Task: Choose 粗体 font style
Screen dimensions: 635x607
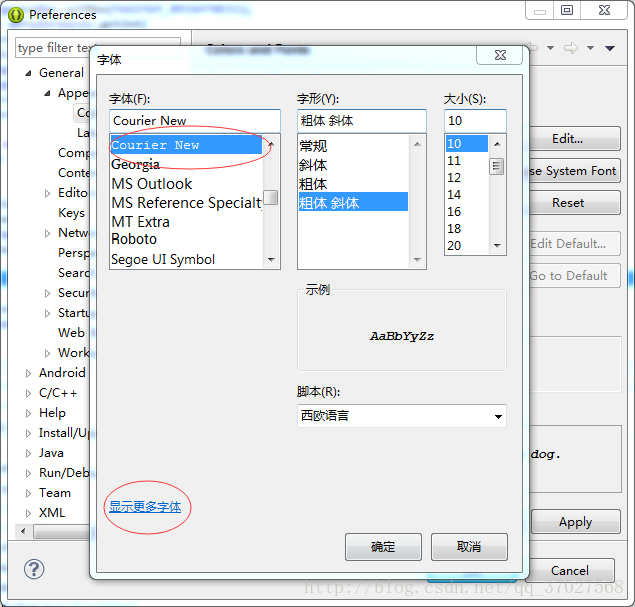Action: (x=353, y=184)
